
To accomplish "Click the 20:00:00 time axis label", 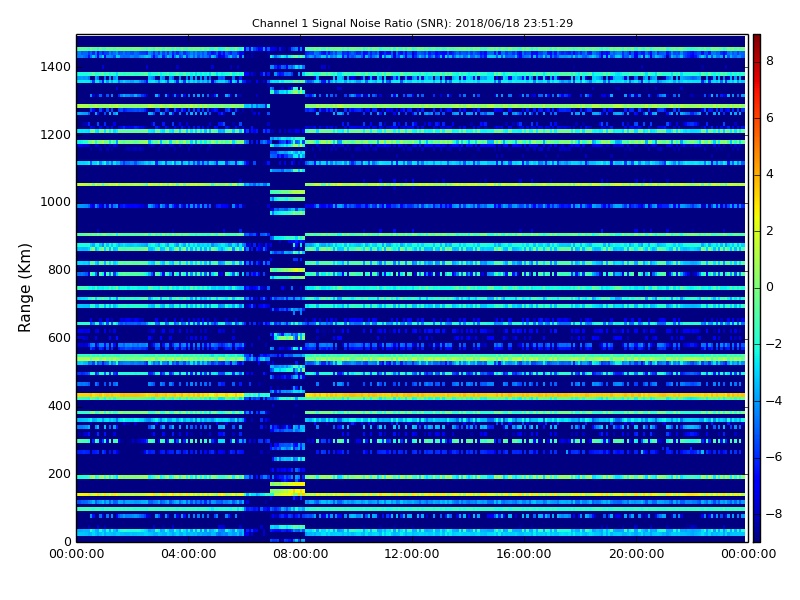I will click(x=636, y=554).
